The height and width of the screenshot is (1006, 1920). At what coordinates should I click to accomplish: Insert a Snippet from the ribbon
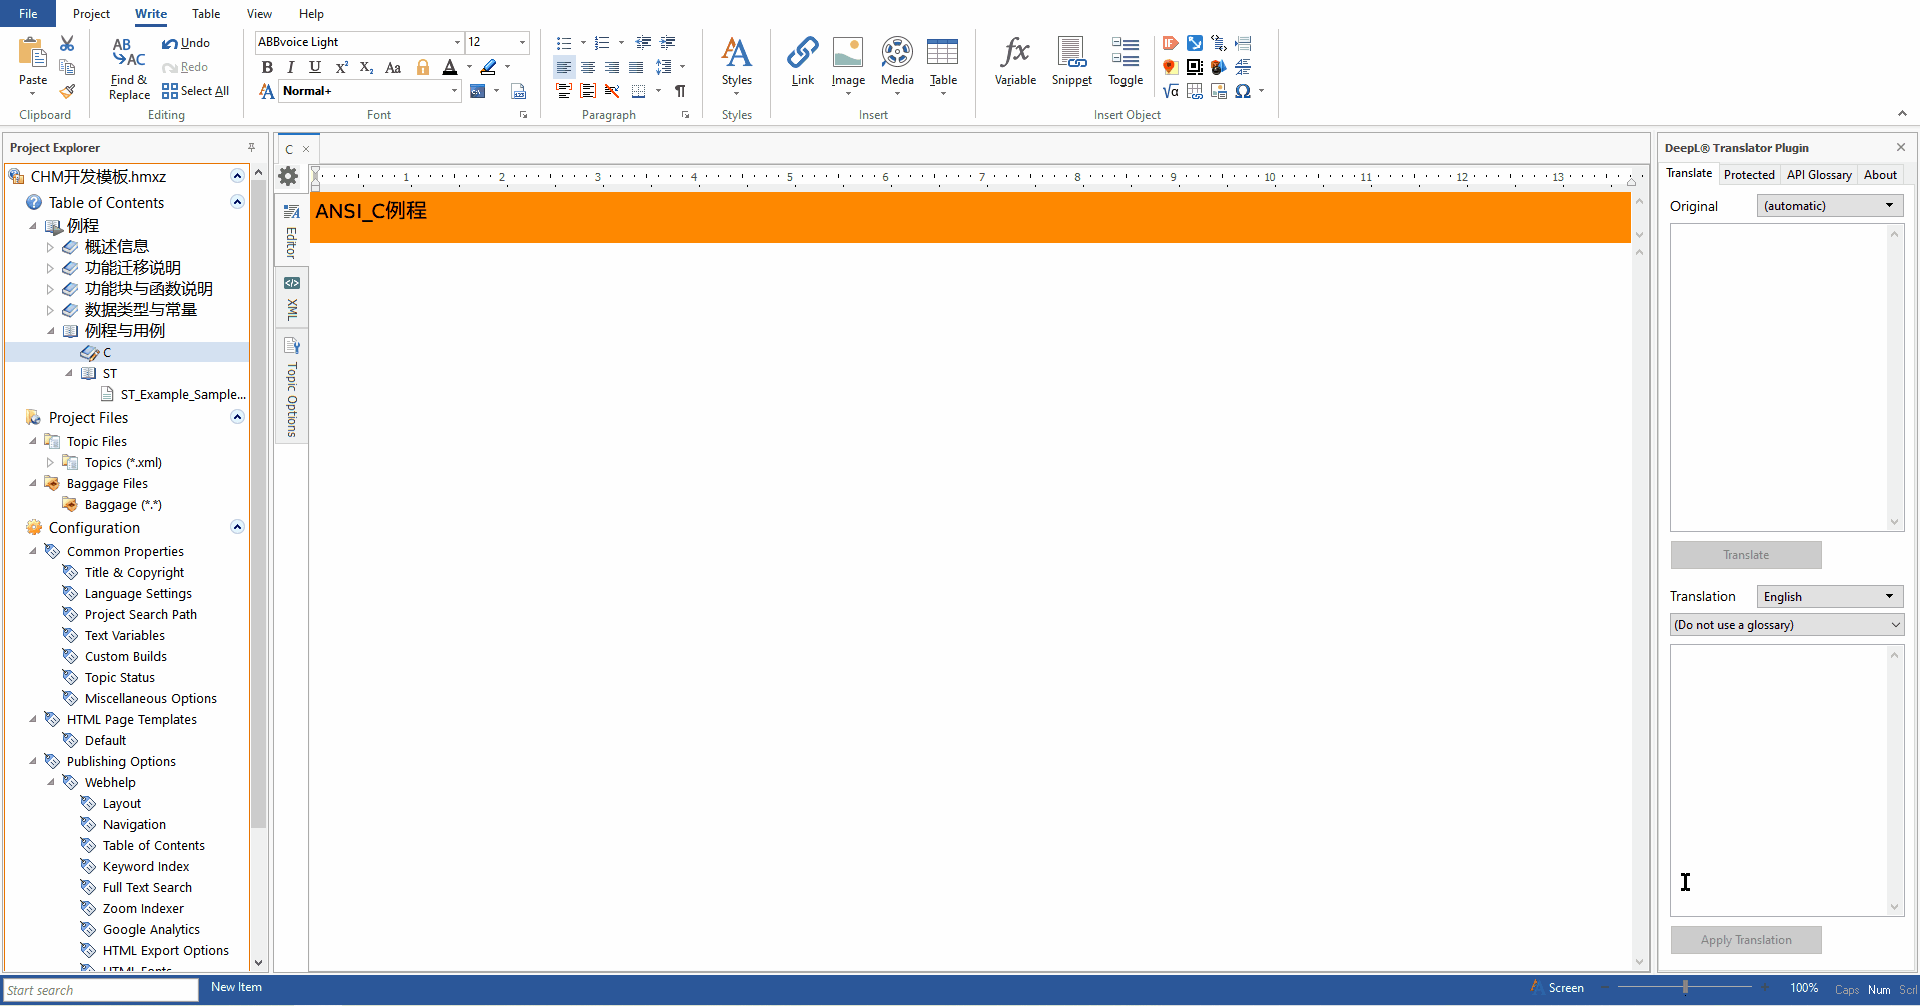click(x=1071, y=53)
